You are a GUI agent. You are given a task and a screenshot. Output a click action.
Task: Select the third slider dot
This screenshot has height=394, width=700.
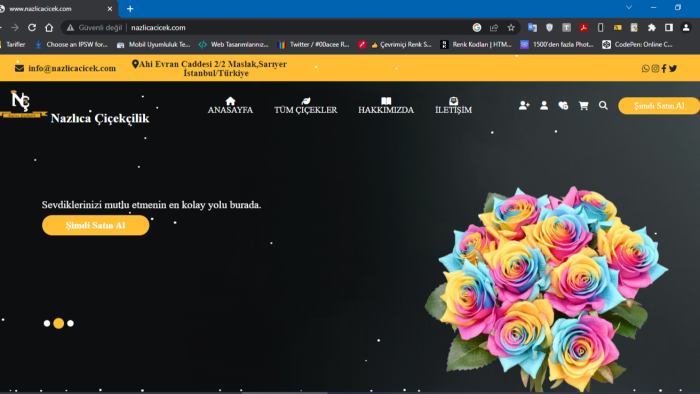(x=71, y=323)
